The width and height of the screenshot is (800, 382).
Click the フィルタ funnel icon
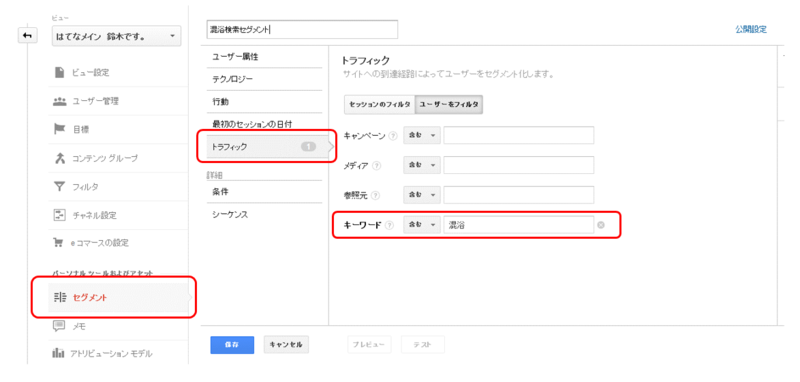click(x=59, y=187)
